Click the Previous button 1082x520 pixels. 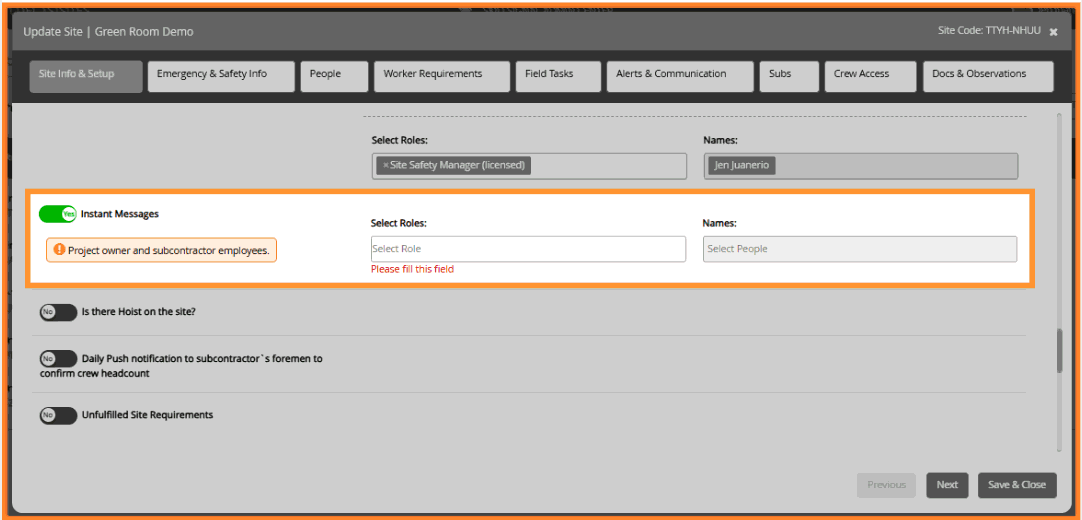click(886, 485)
